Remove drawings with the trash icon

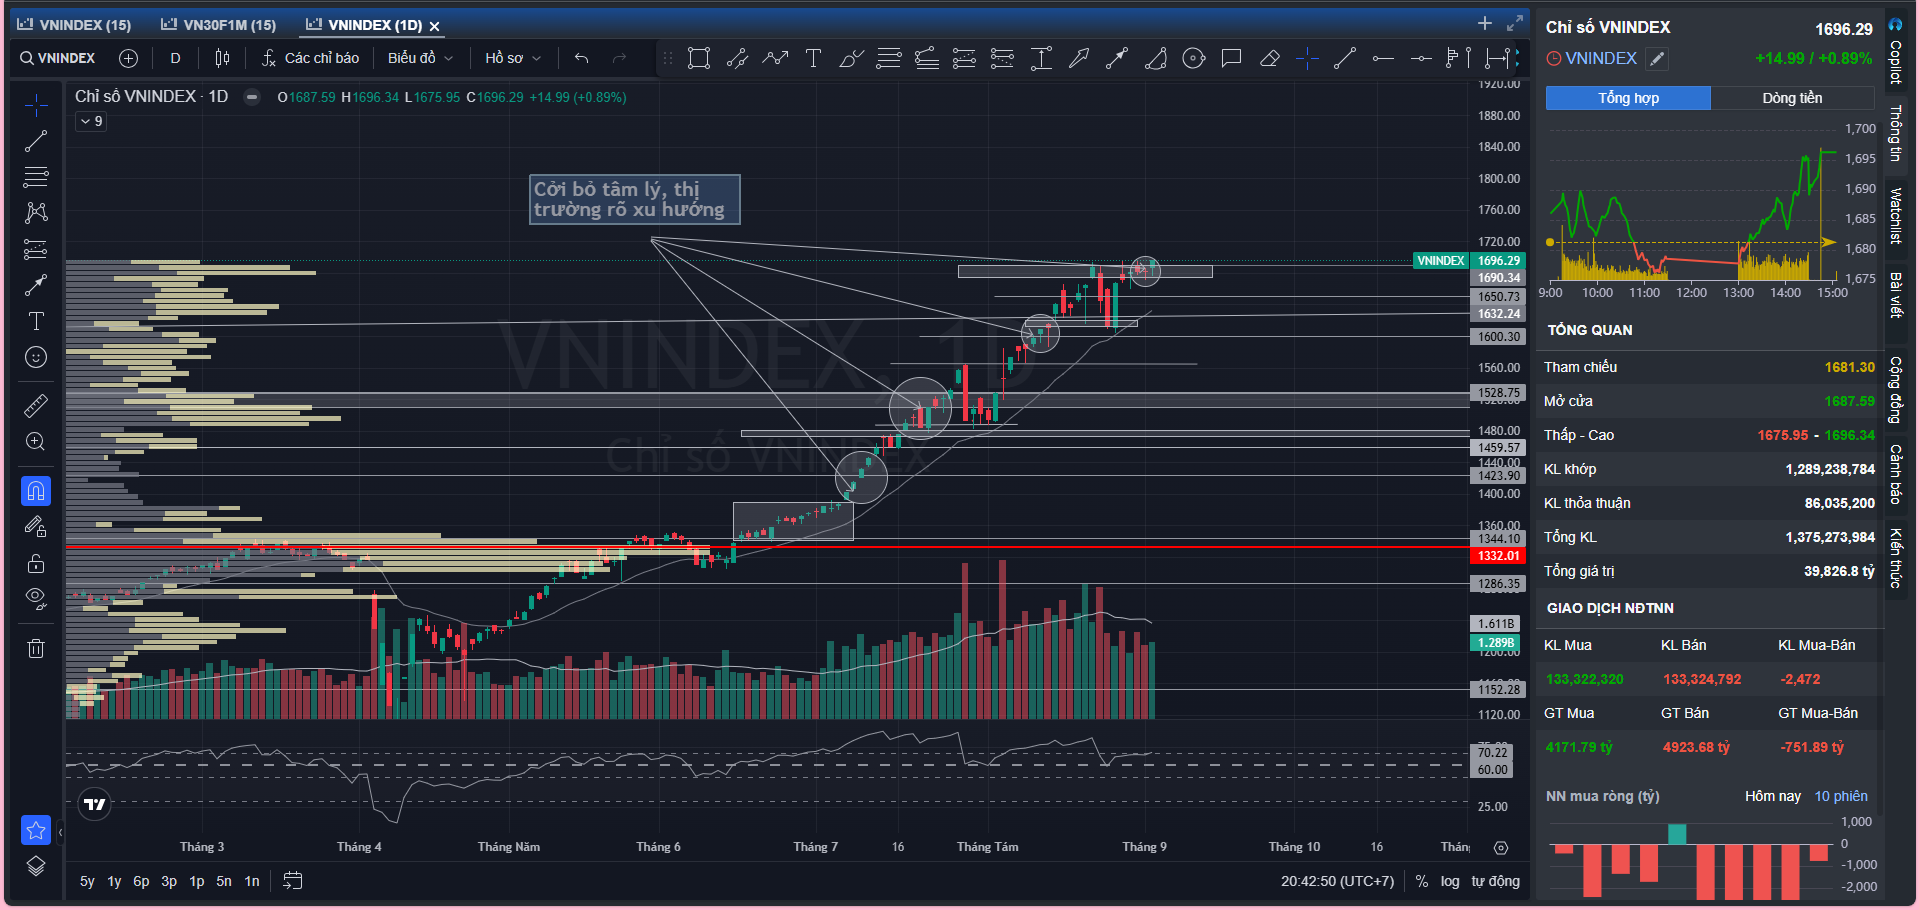(36, 648)
